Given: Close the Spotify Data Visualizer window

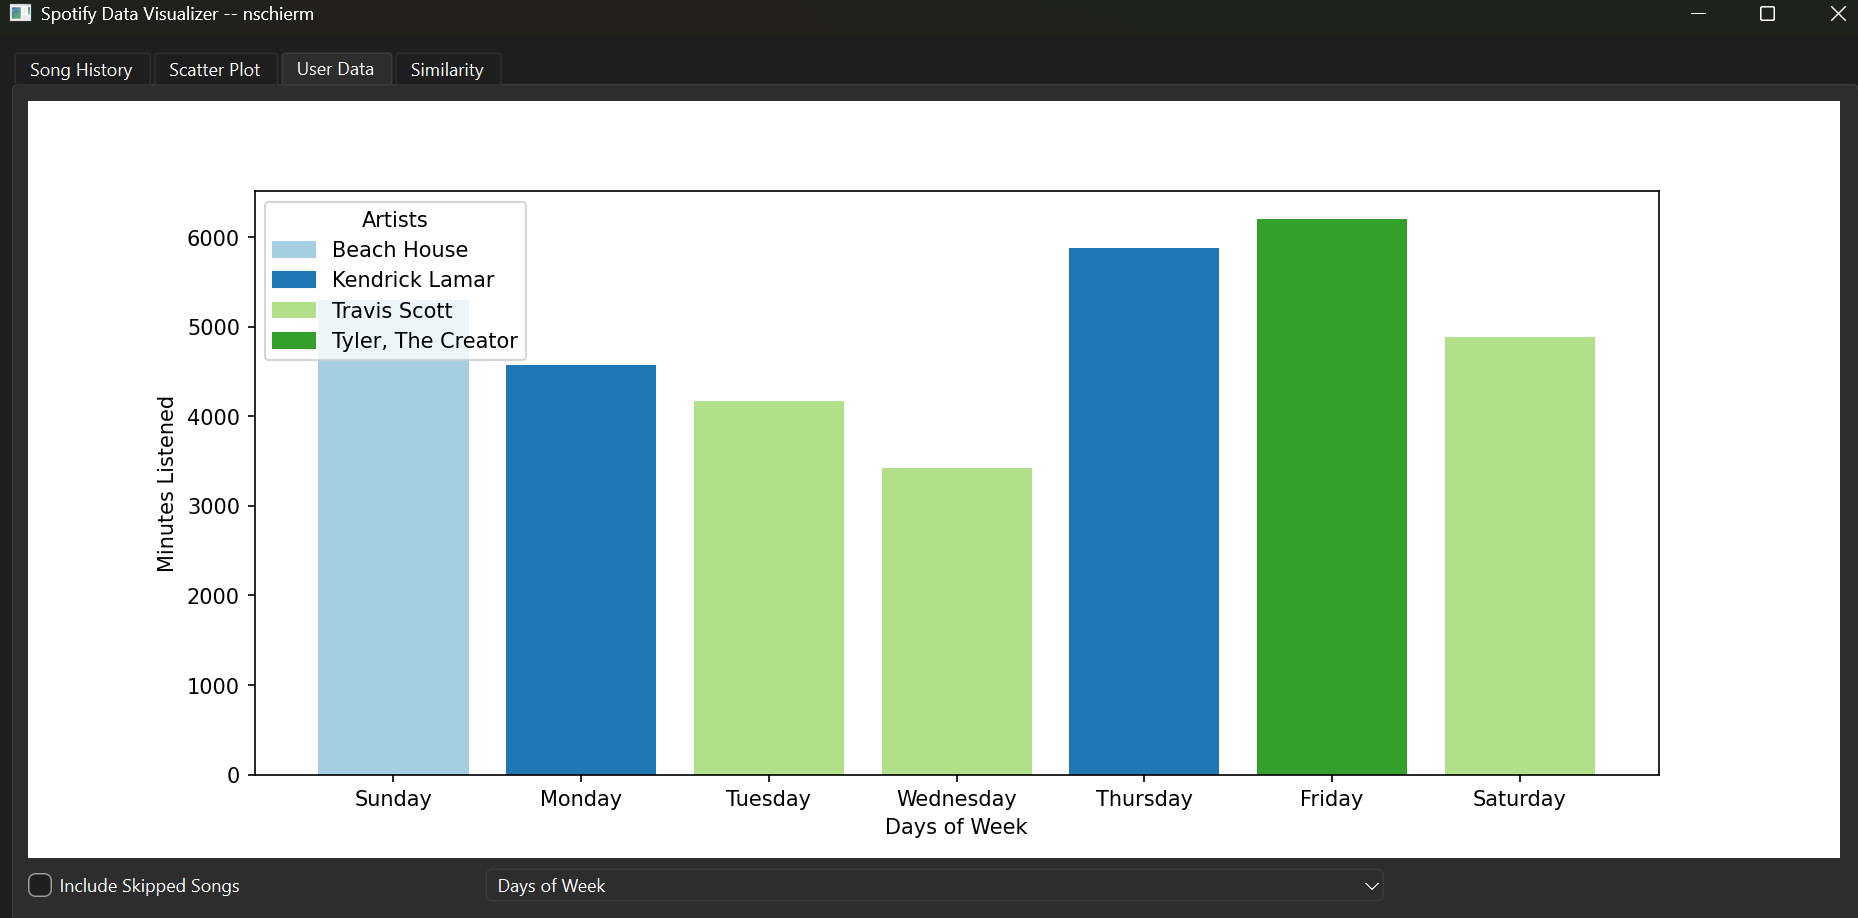Looking at the screenshot, I should point(1837,14).
